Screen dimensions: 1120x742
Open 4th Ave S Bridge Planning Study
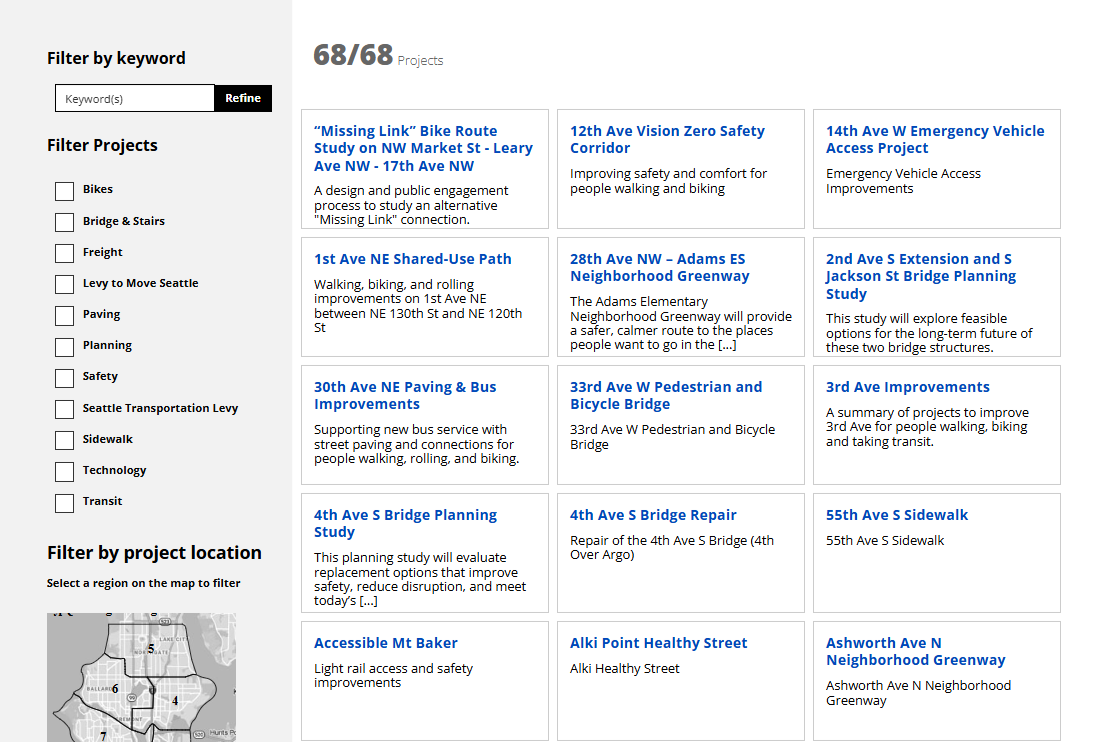(x=405, y=523)
